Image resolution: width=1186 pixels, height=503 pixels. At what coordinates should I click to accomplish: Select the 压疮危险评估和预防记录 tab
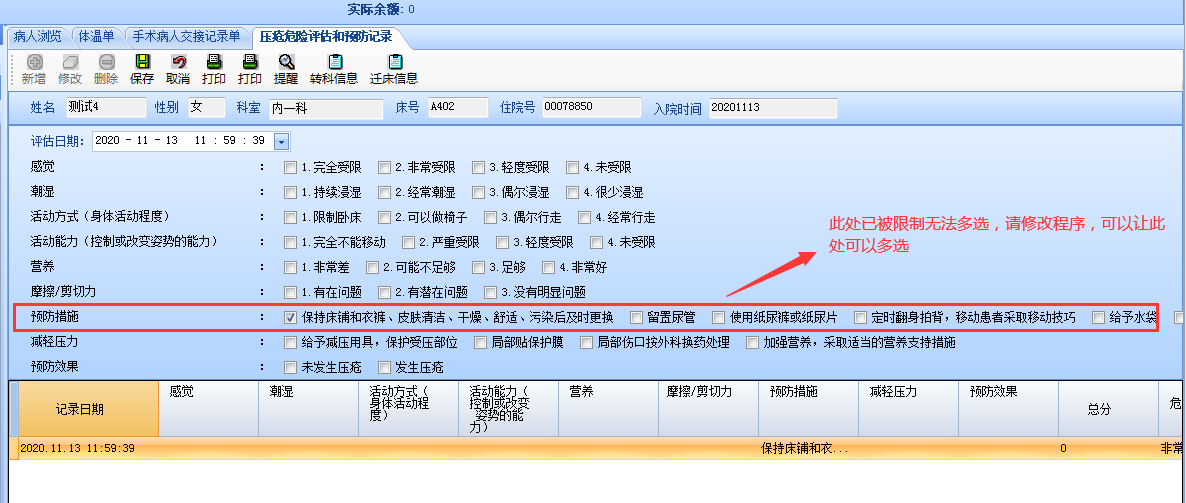[x=326, y=36]
